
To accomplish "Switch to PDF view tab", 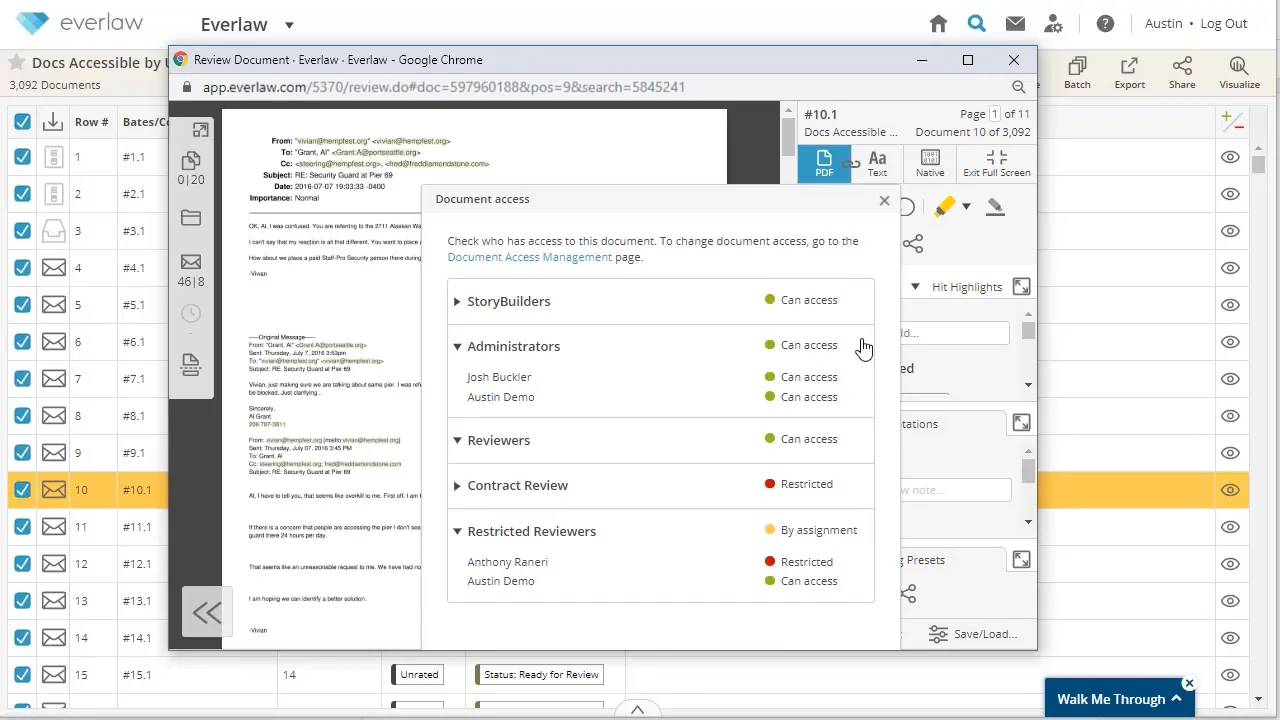I will click(824, 163).
